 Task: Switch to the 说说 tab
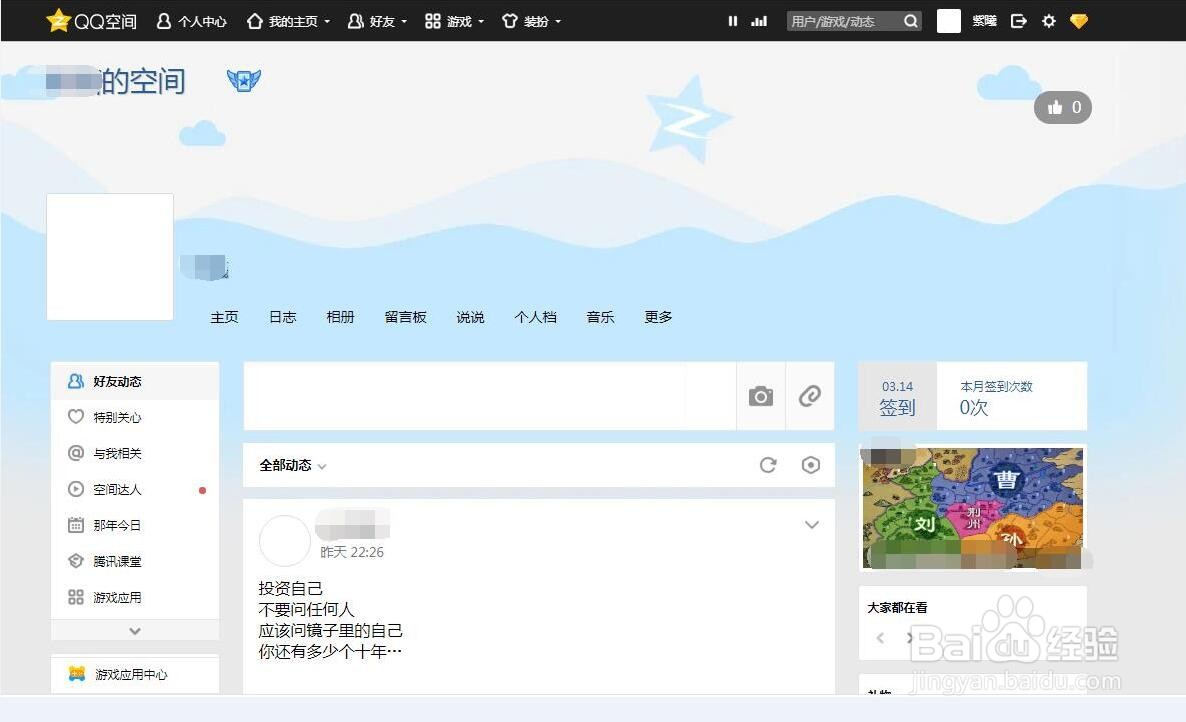click(470, 317)
